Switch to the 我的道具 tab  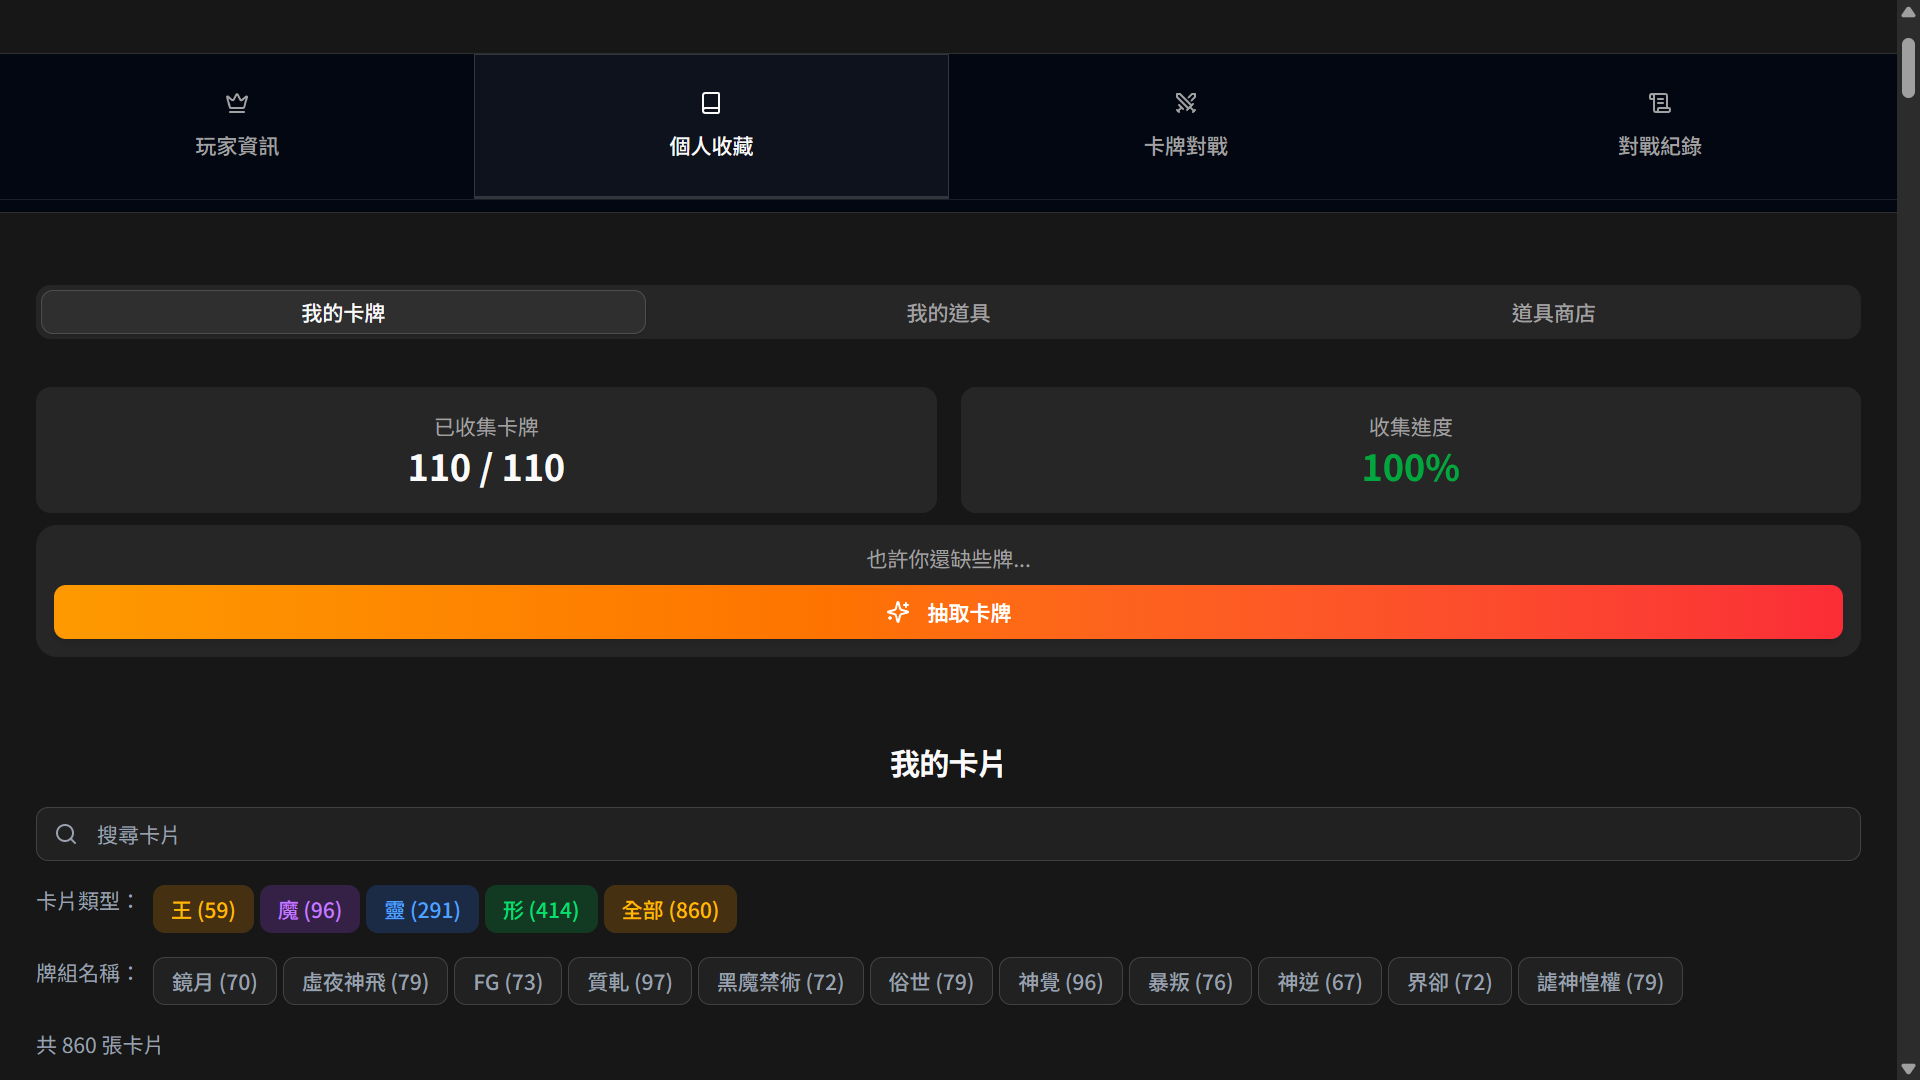pyautogui.click(x=948, y=313)
